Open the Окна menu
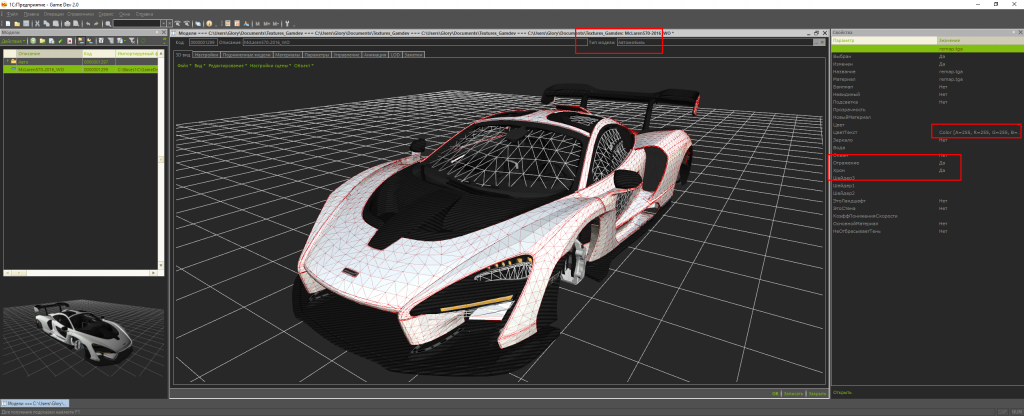The image size is (1024, 416). coord(125,14)
